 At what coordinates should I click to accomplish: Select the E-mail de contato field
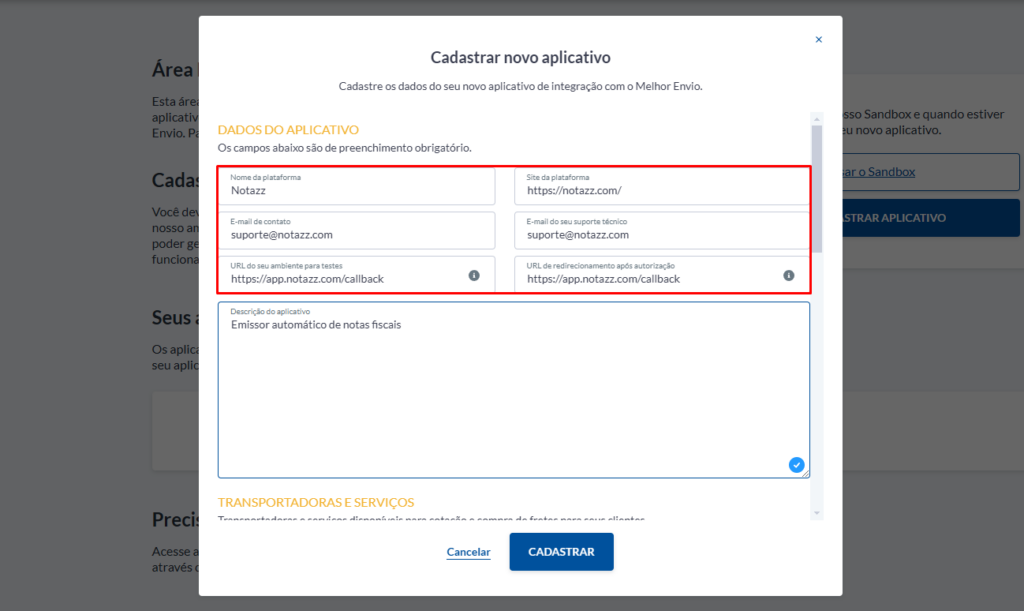click(357, 230)
